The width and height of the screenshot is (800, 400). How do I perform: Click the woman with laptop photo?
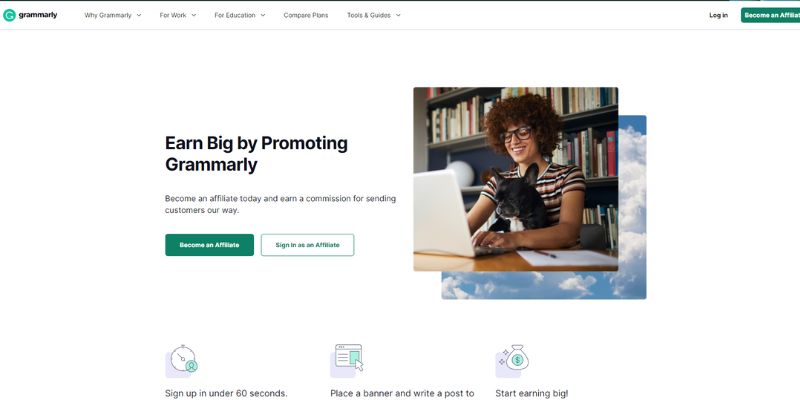click(515, 179)
